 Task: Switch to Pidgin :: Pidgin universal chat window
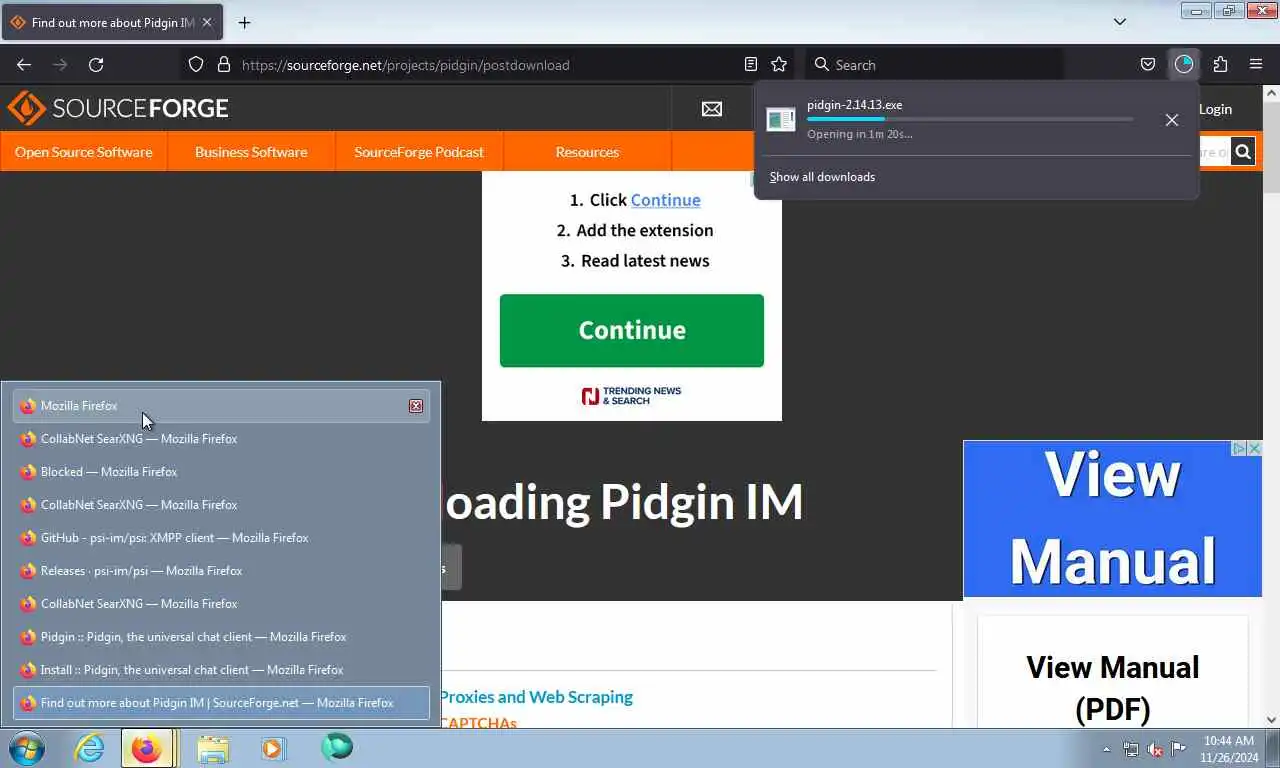(221, 637)
